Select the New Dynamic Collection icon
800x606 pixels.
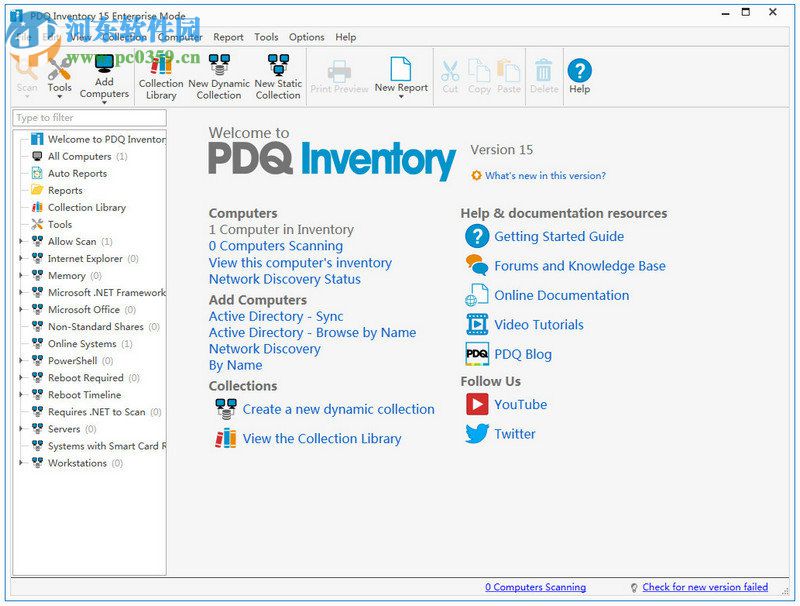point(218,72)
